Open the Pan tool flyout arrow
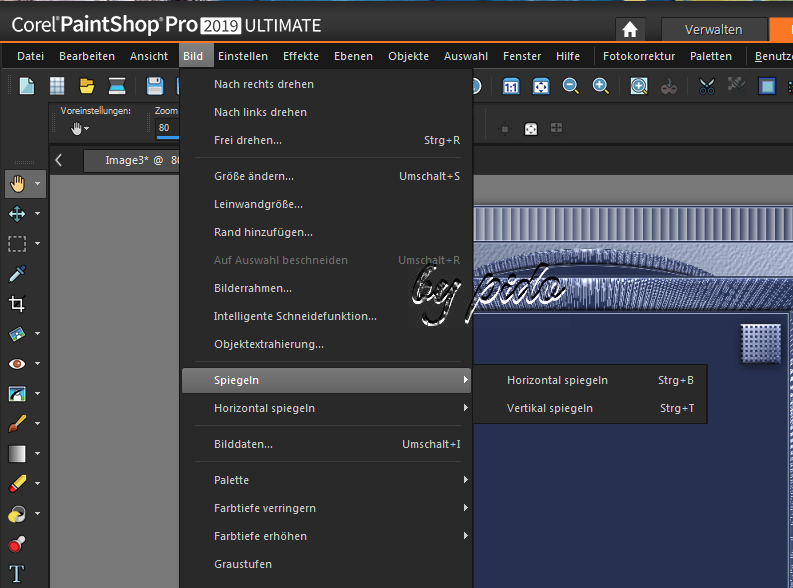 pyautogui.click(x=38, y=184)
